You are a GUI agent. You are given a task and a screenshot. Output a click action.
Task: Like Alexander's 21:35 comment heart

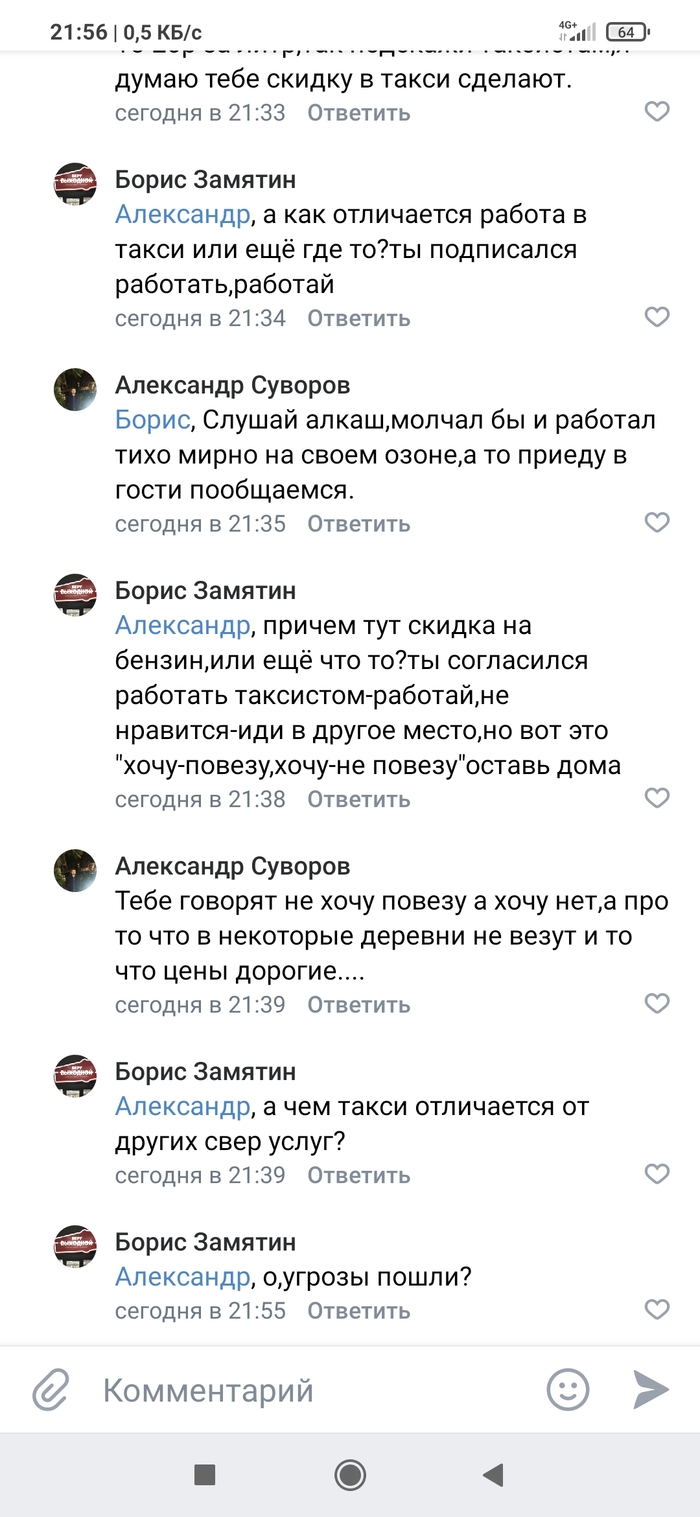coord(656,523)
